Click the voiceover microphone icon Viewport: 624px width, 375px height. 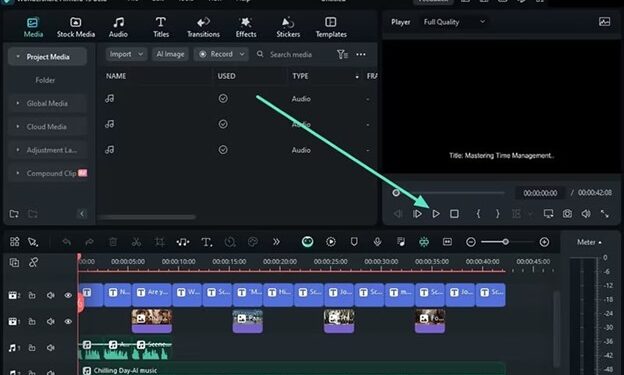(x=377, y=242)
